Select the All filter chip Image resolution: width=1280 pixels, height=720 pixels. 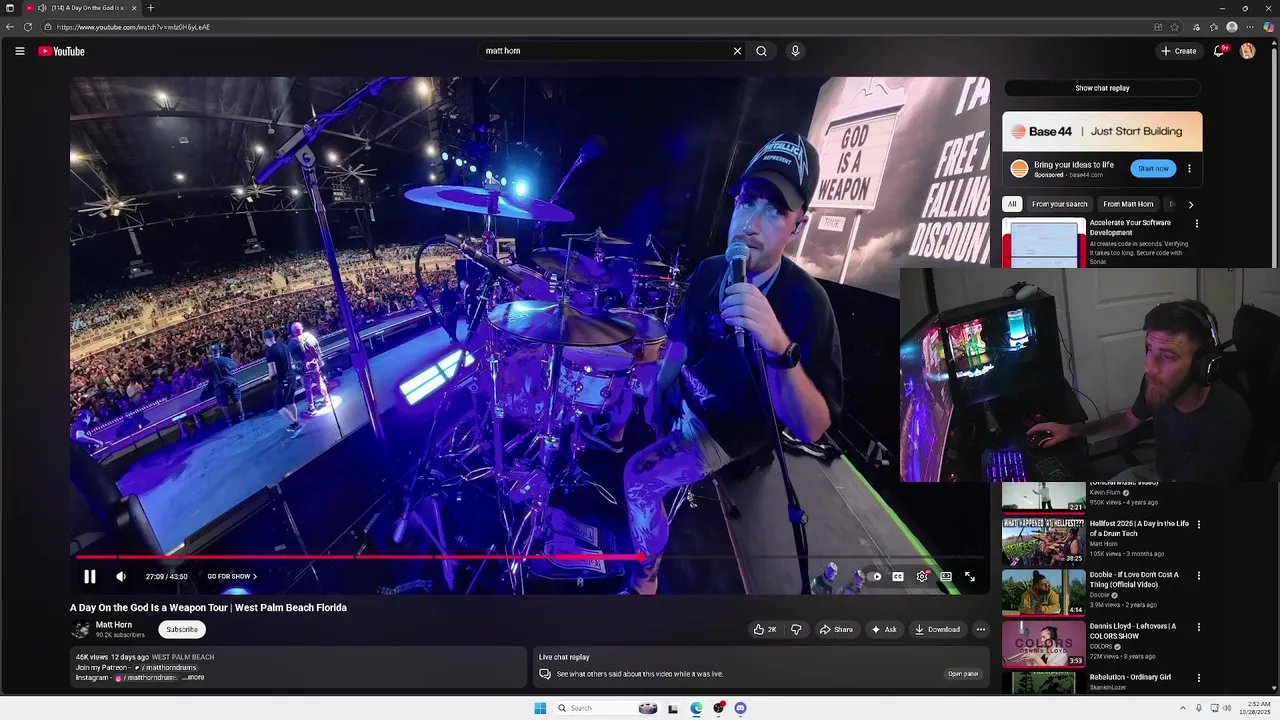coord(1012,204)
